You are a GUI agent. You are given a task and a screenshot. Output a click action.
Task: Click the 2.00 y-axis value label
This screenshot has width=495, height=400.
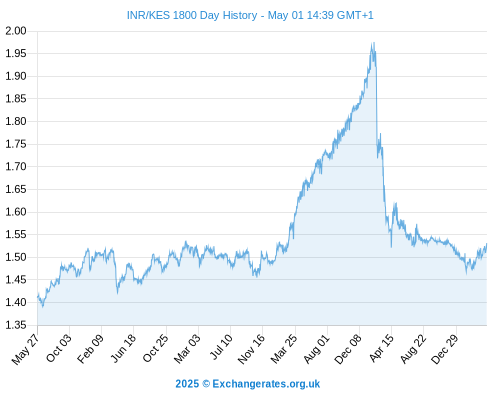click(16, 31)
